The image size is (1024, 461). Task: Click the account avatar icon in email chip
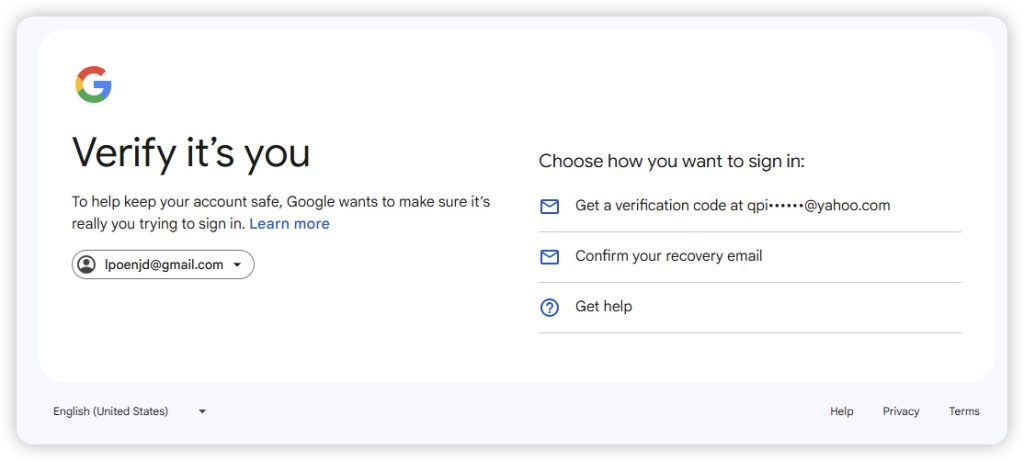[x=87, y=265]
